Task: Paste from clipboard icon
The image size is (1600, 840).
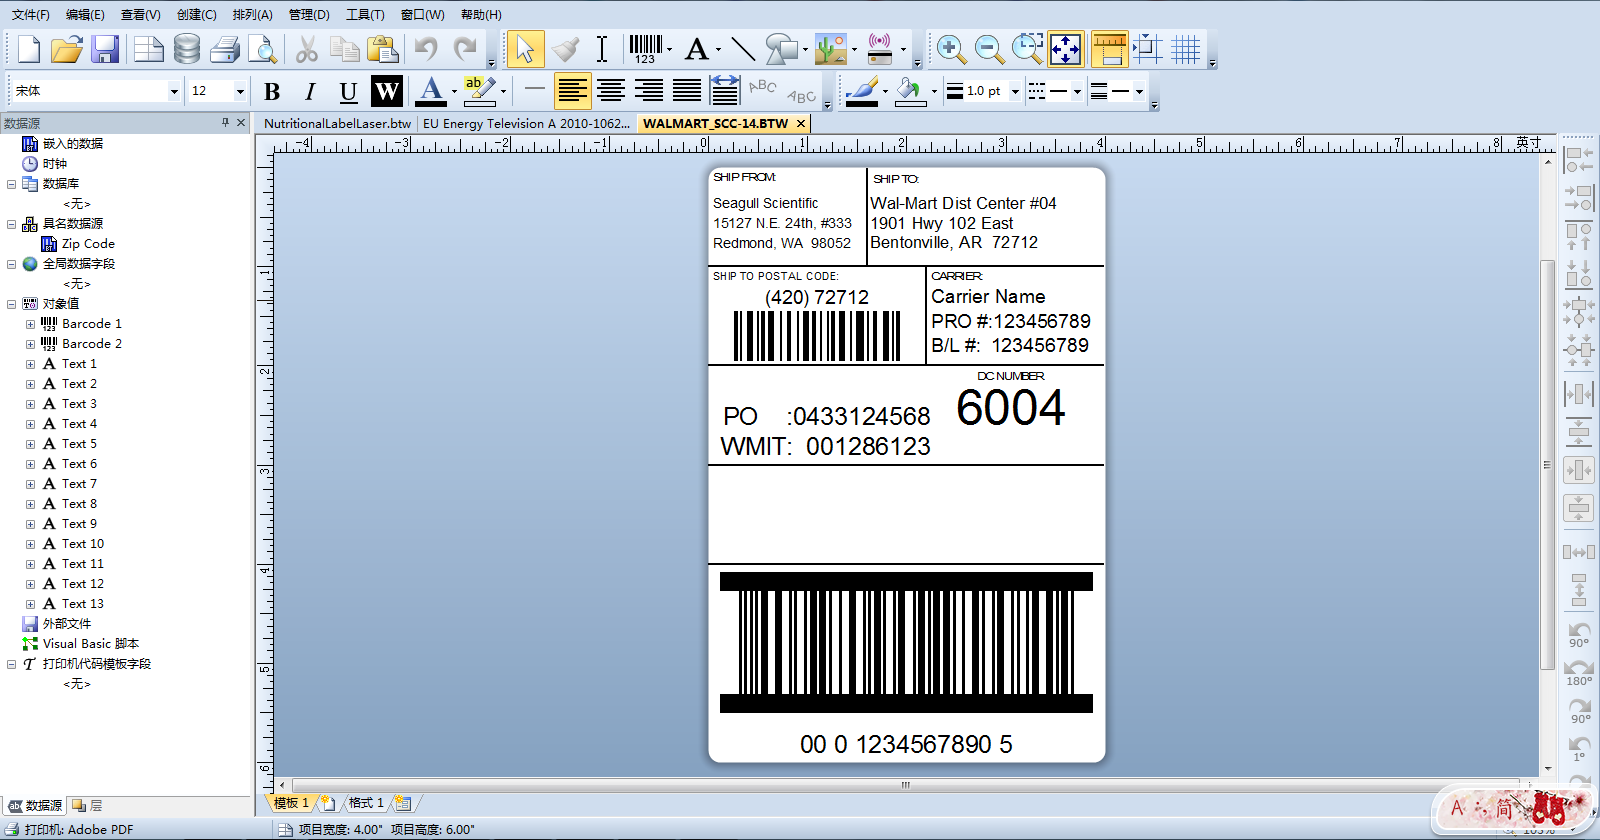Action: (383, 49)
